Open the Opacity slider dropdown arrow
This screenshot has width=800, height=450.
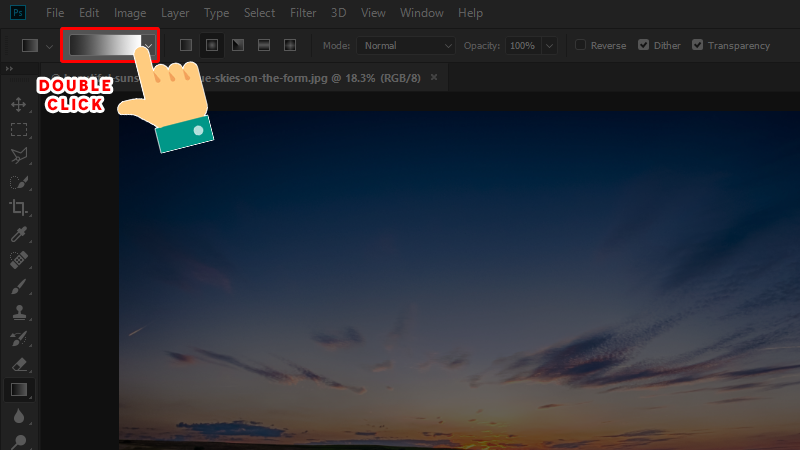coord(549,46)
